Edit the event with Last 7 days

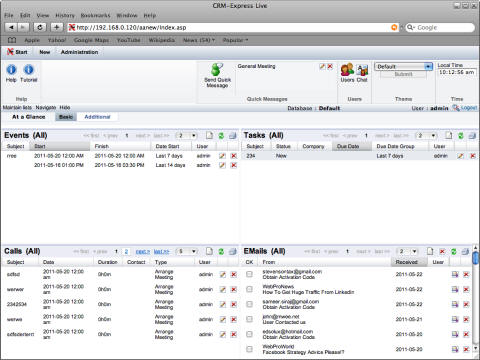coord(222,156)
